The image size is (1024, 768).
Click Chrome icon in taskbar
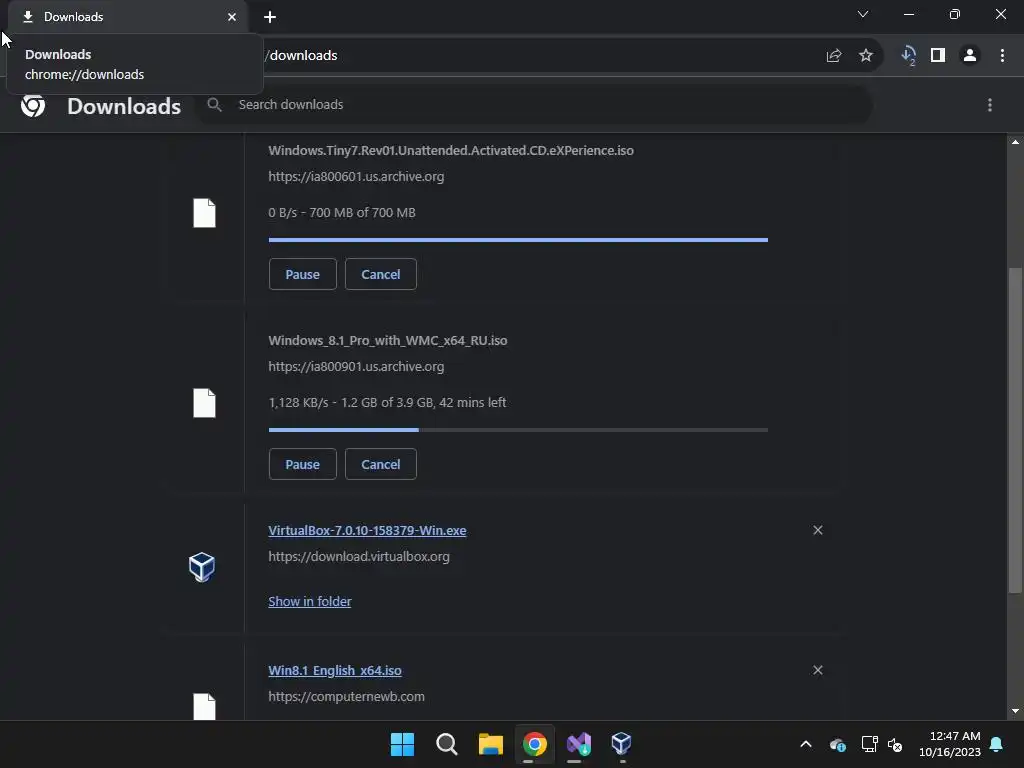point(534,744)
